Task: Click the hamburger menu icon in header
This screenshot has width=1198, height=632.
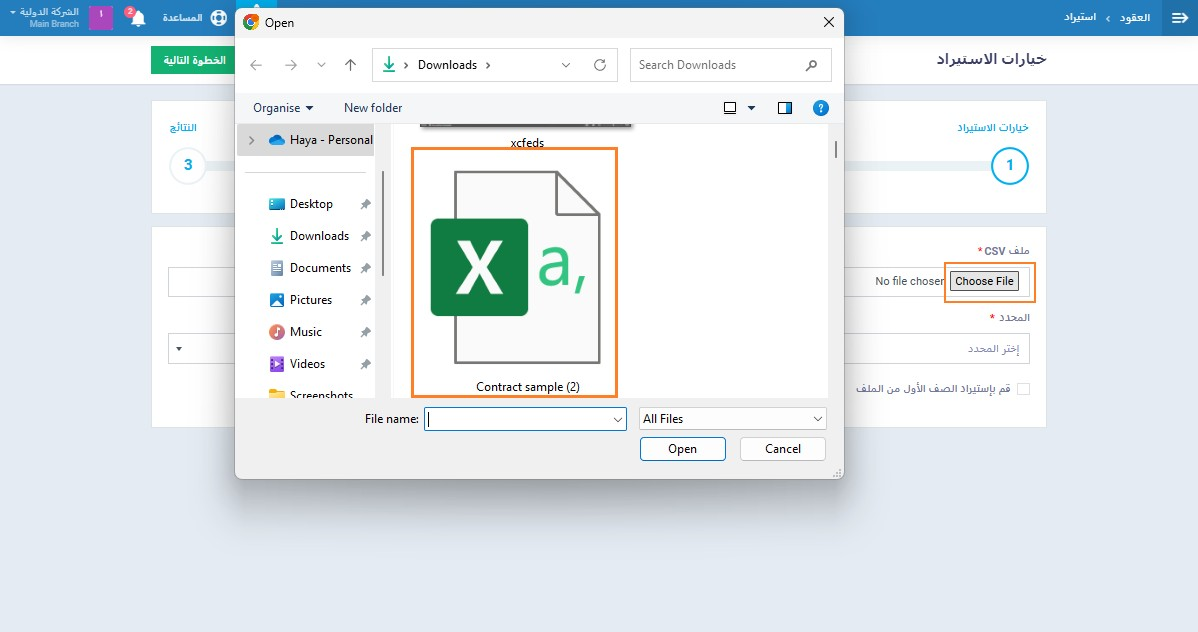Action: click(1179, 18)
